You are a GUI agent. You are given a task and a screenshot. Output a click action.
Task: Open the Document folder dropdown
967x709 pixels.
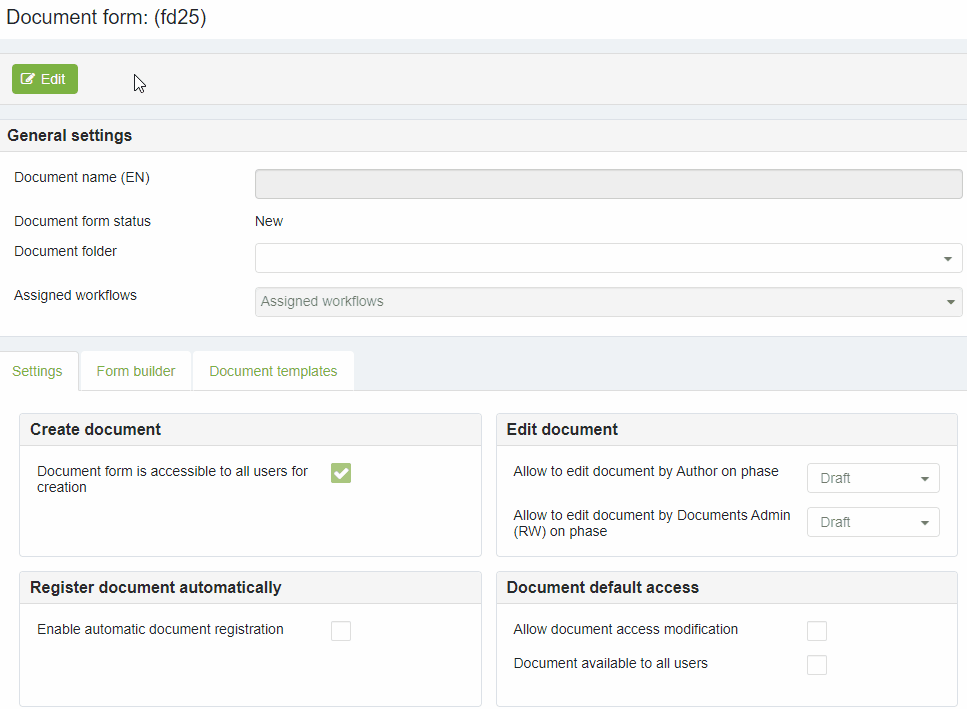point(600,258)
